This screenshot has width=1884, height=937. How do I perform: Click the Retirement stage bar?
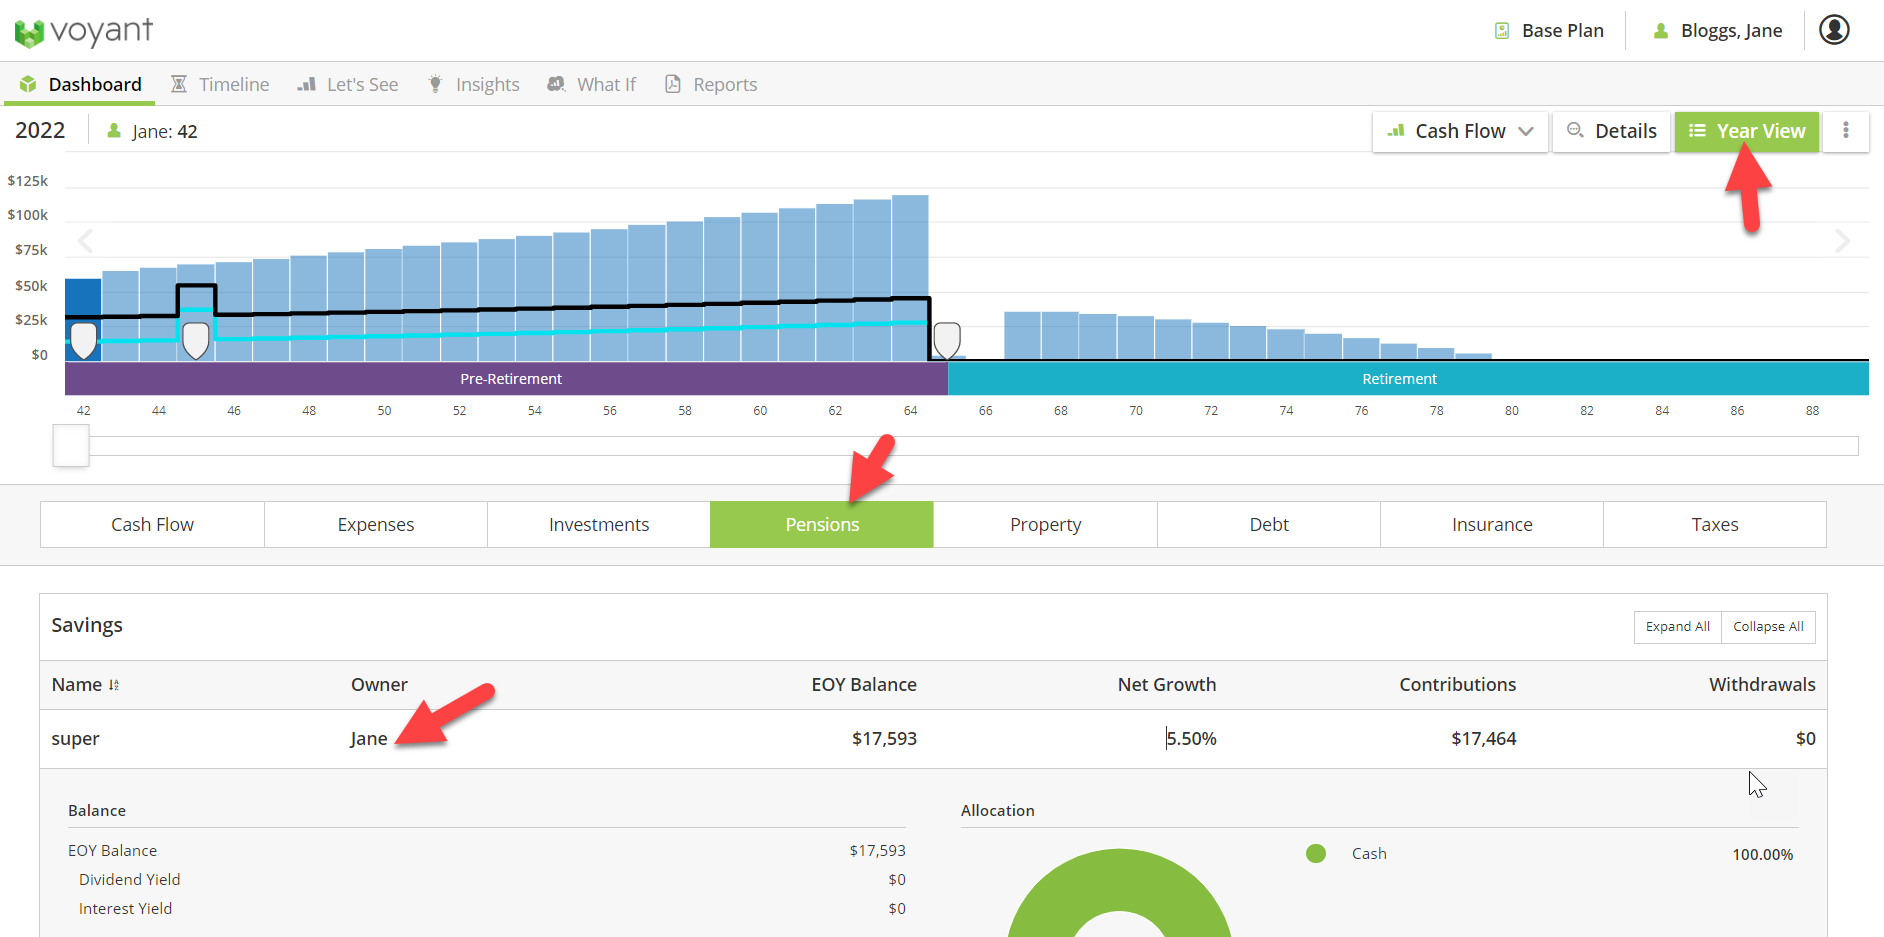click(x=1408, y=379)
